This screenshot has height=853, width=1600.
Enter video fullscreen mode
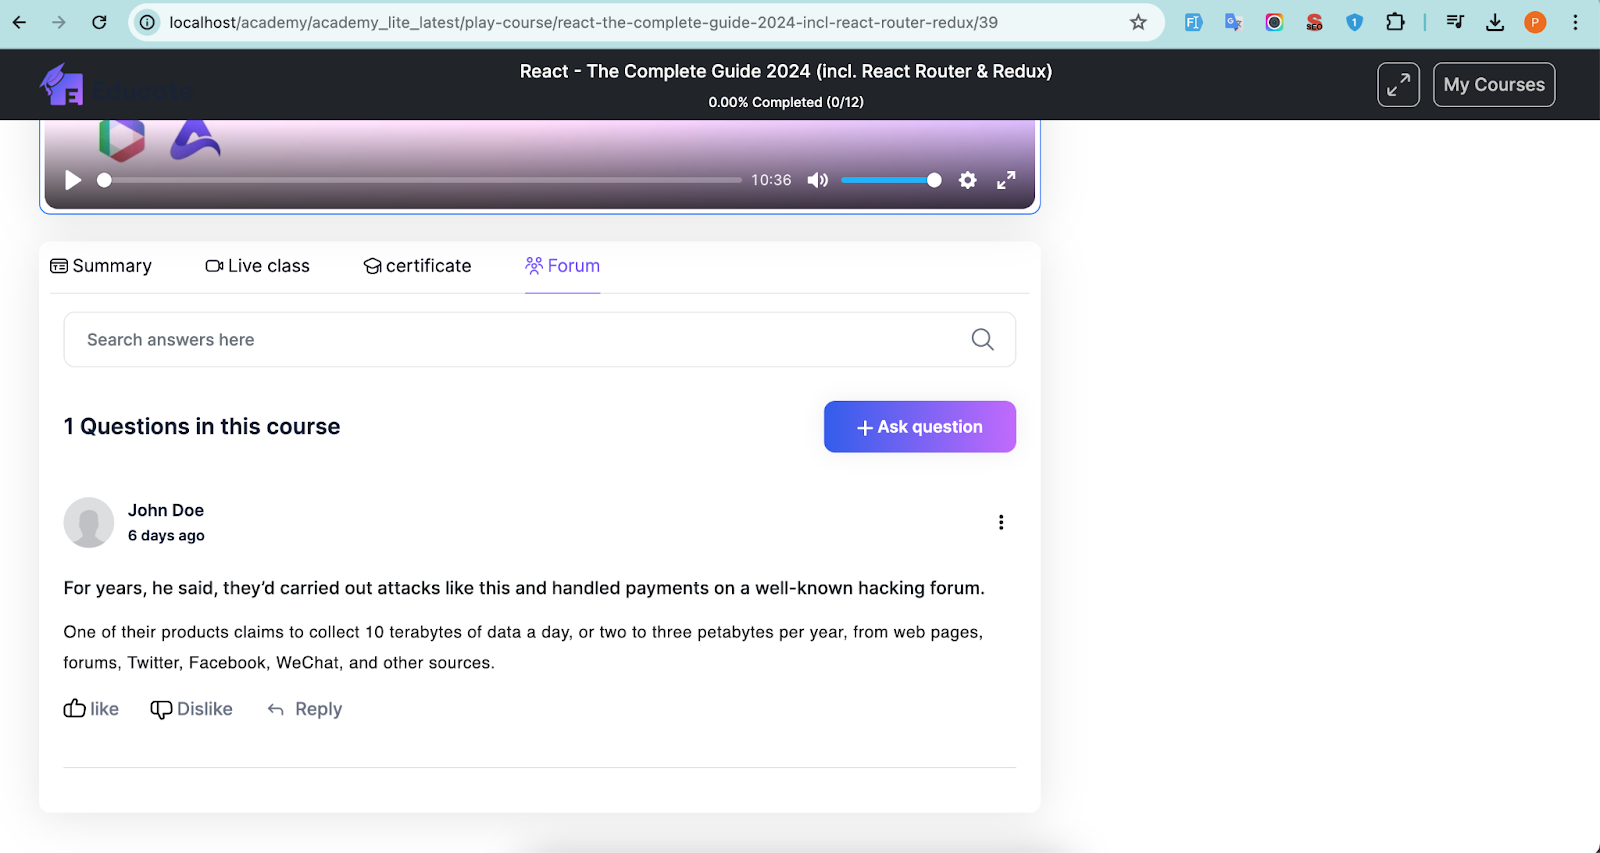point(1006,180)
